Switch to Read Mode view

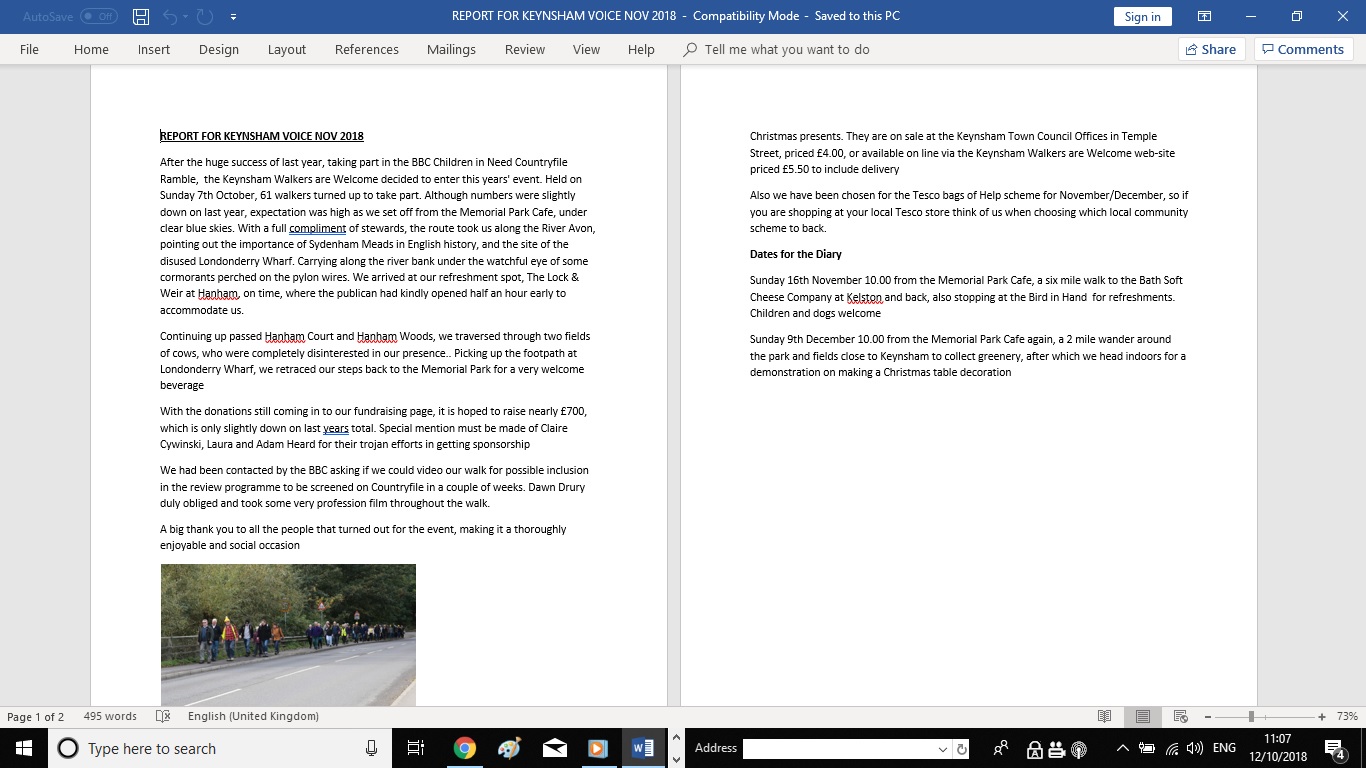(1104, 716)
